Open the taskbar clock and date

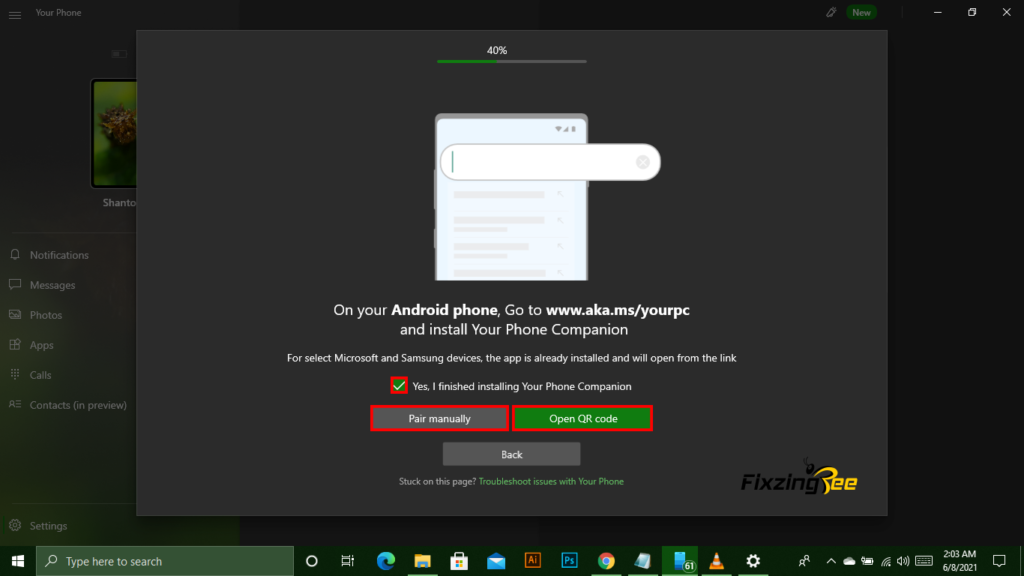click(959, 561)
